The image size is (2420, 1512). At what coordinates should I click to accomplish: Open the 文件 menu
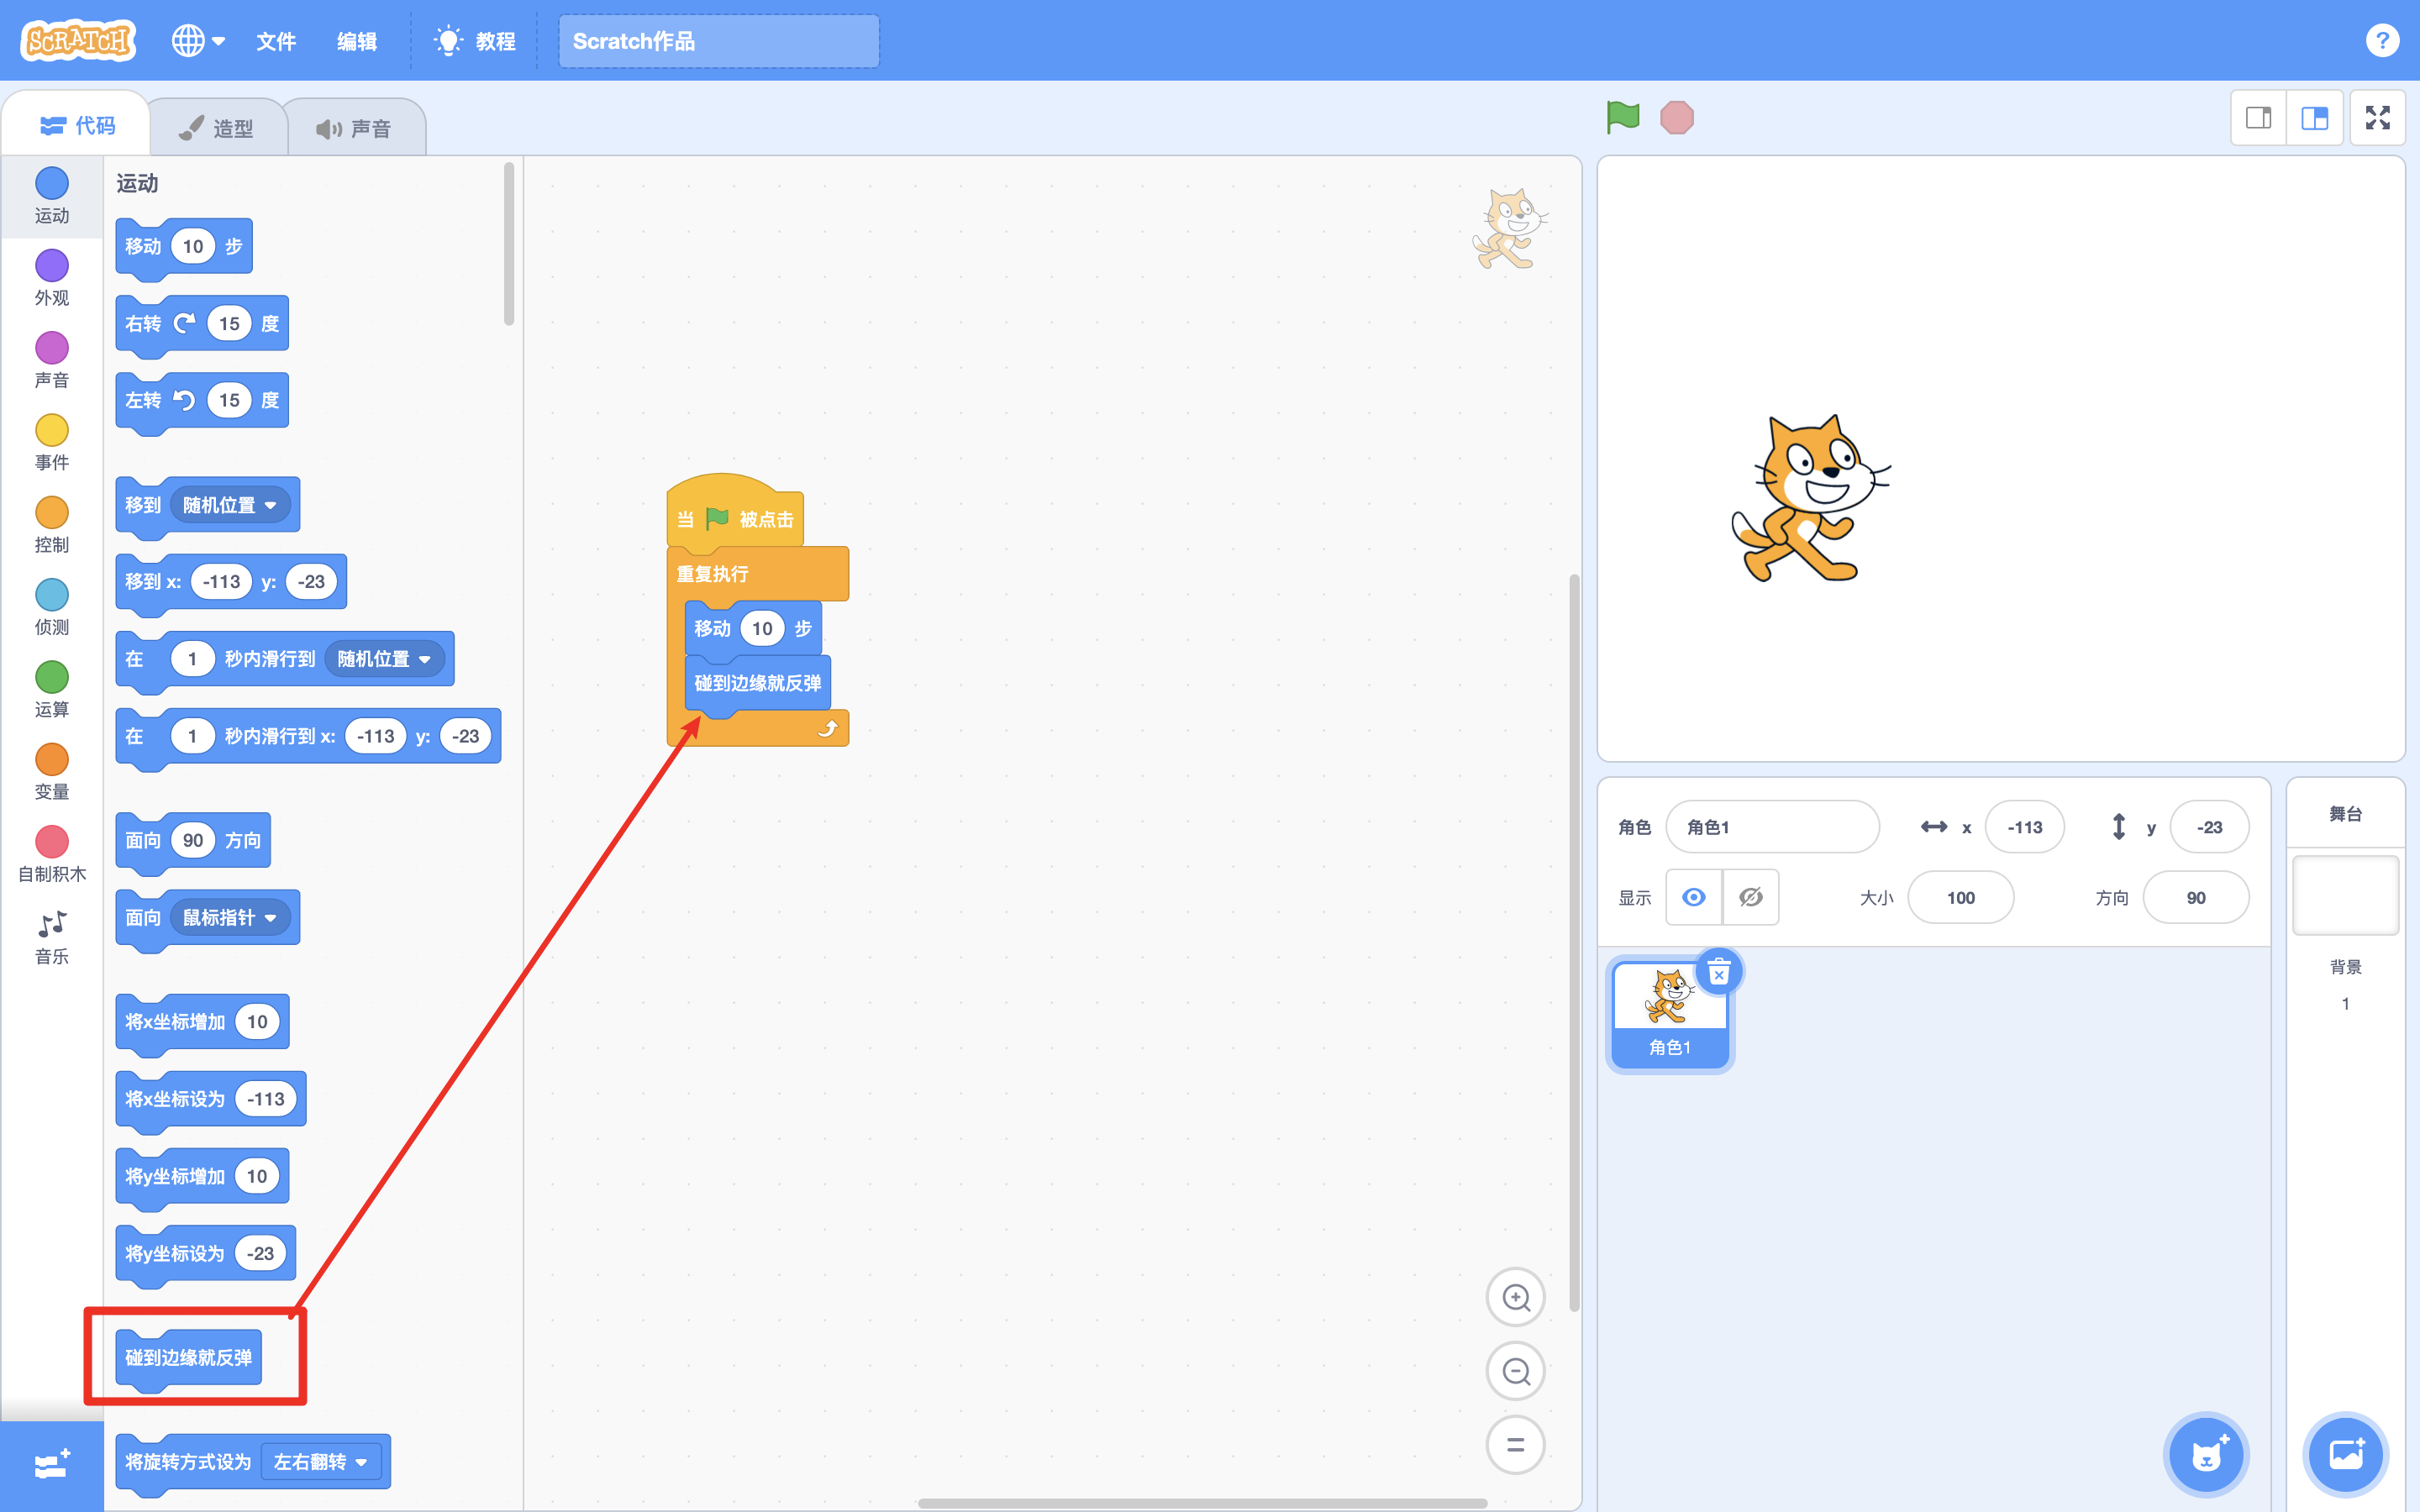click(276, 41)
